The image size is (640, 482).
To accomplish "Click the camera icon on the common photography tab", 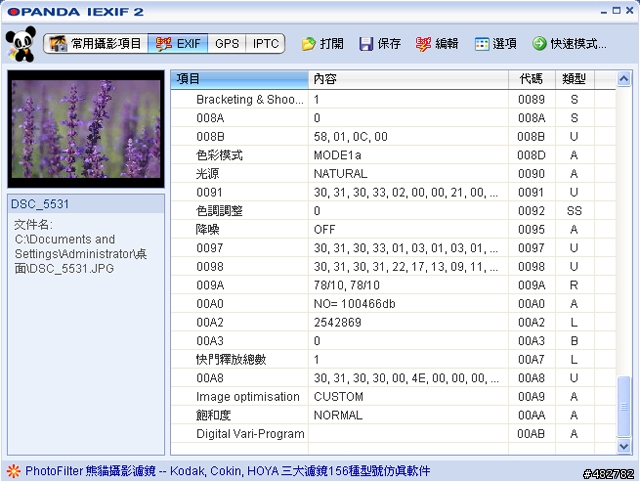I will click(58, 43).
